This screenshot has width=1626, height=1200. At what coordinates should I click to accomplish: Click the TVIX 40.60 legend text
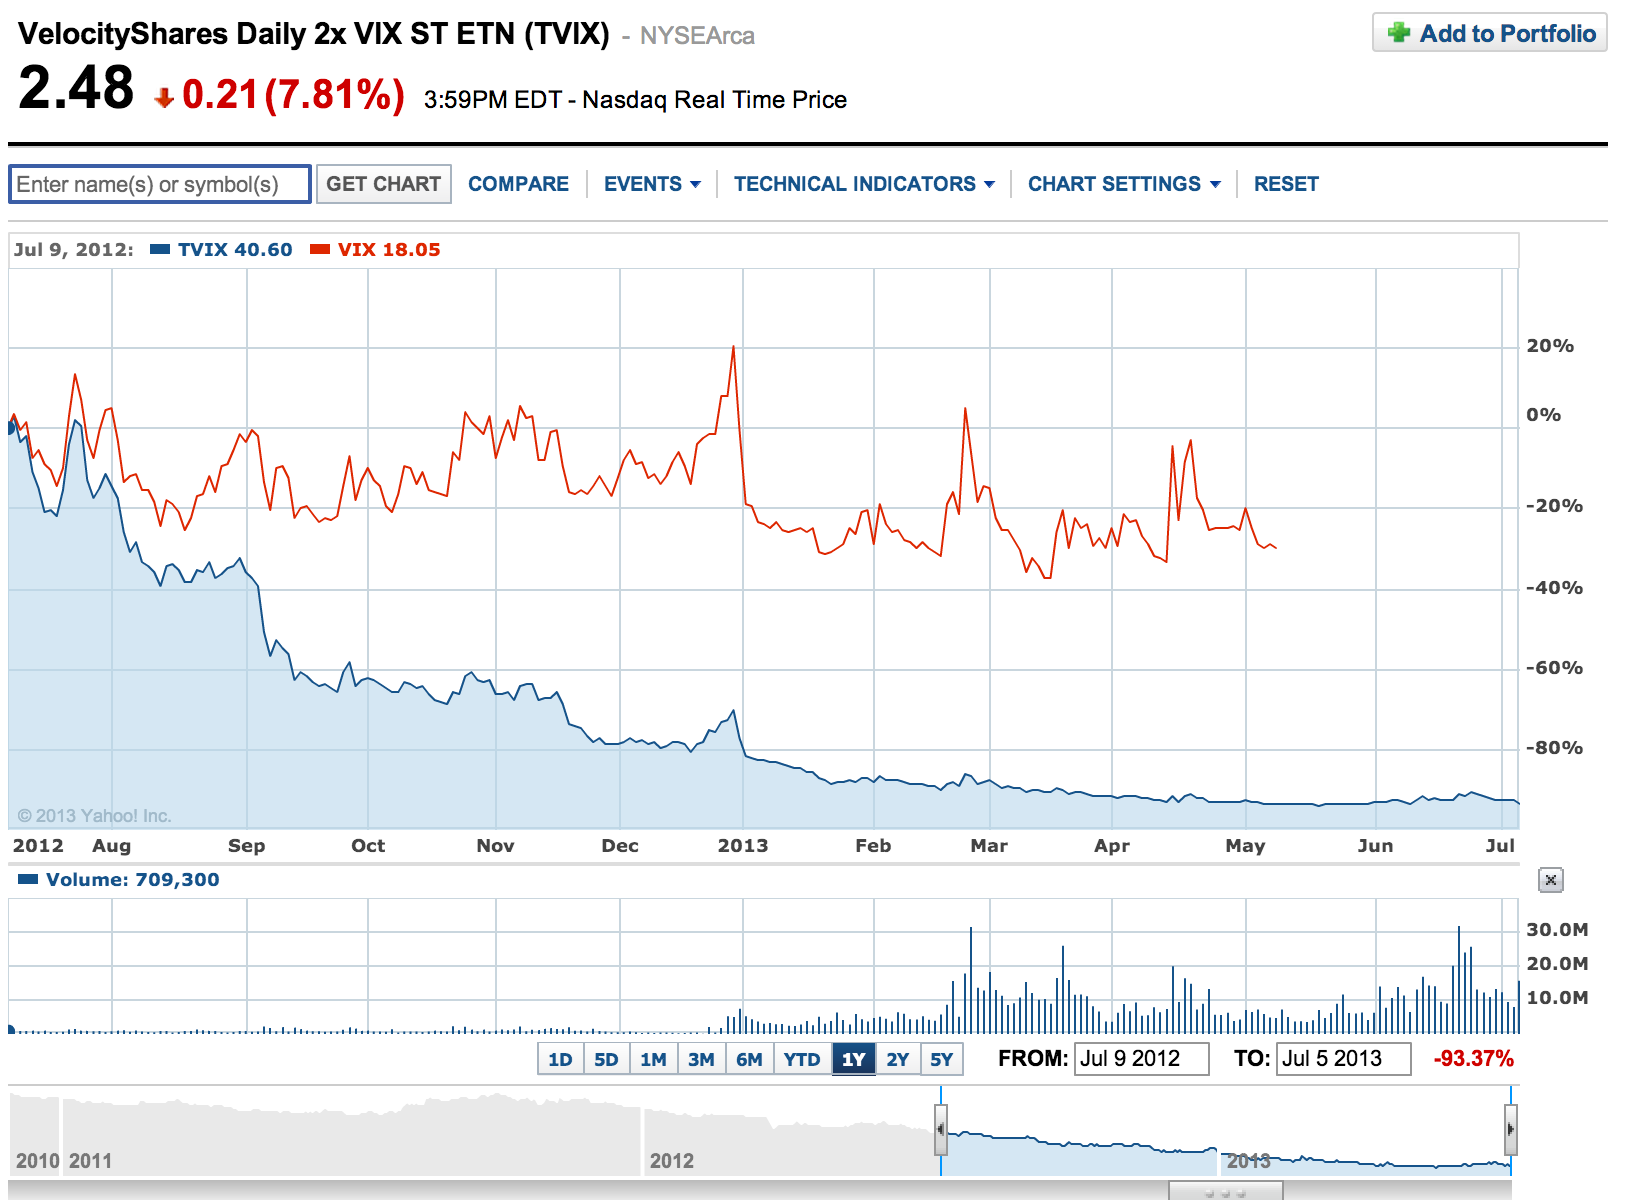click(235, 250)
